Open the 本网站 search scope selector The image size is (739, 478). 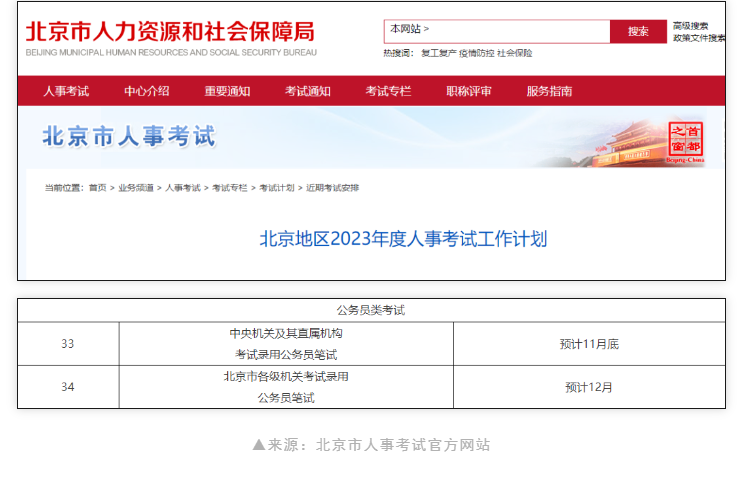tap(409, 29)
